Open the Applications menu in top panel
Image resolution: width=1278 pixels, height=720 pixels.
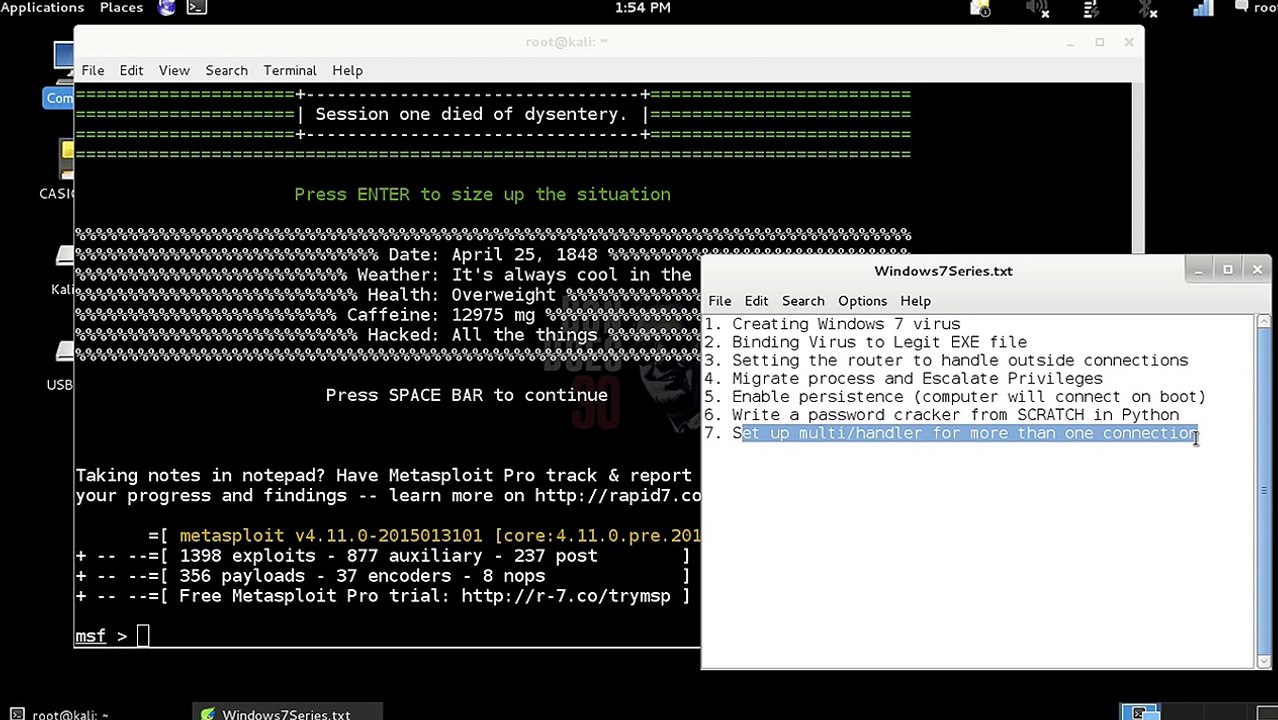tap(42, 8)
